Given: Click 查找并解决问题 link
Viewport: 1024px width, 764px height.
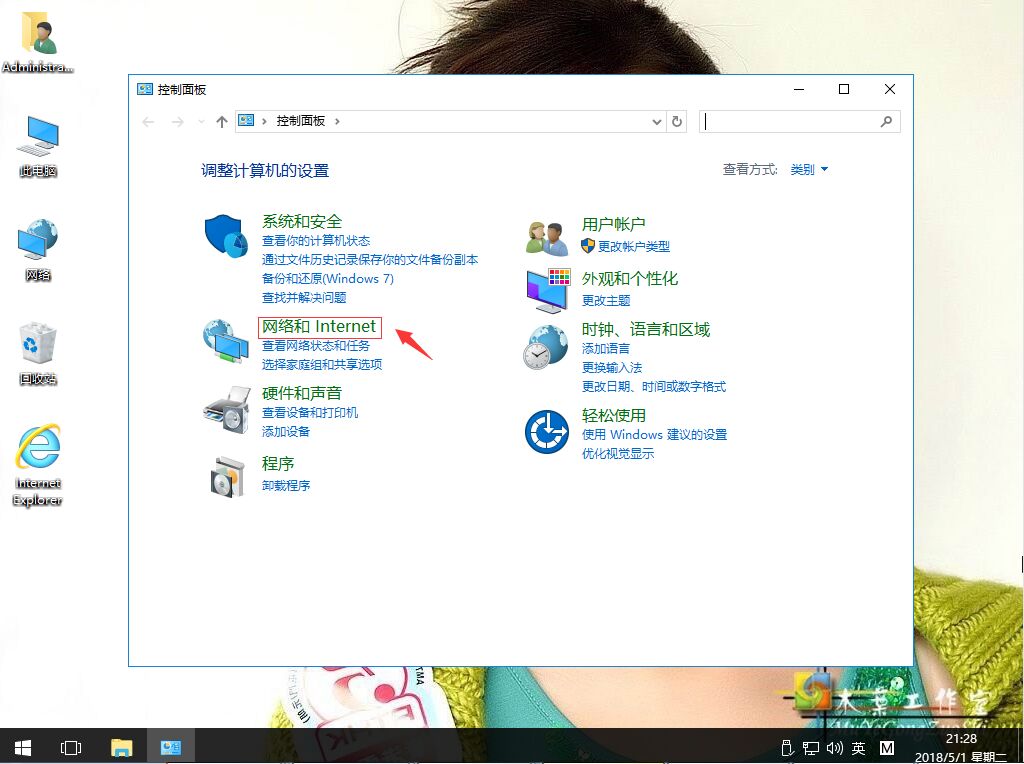Looking at the screenshot, I should pos(304,298).
